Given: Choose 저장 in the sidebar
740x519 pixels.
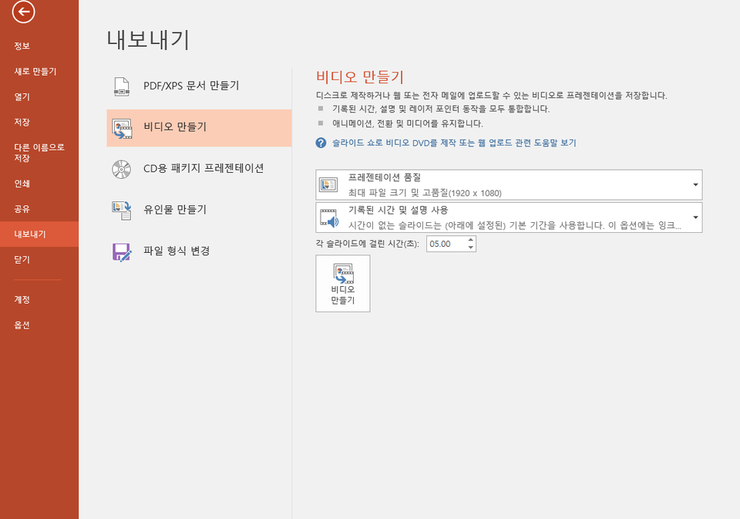Looking at the screenshot, I should (22, 122).
